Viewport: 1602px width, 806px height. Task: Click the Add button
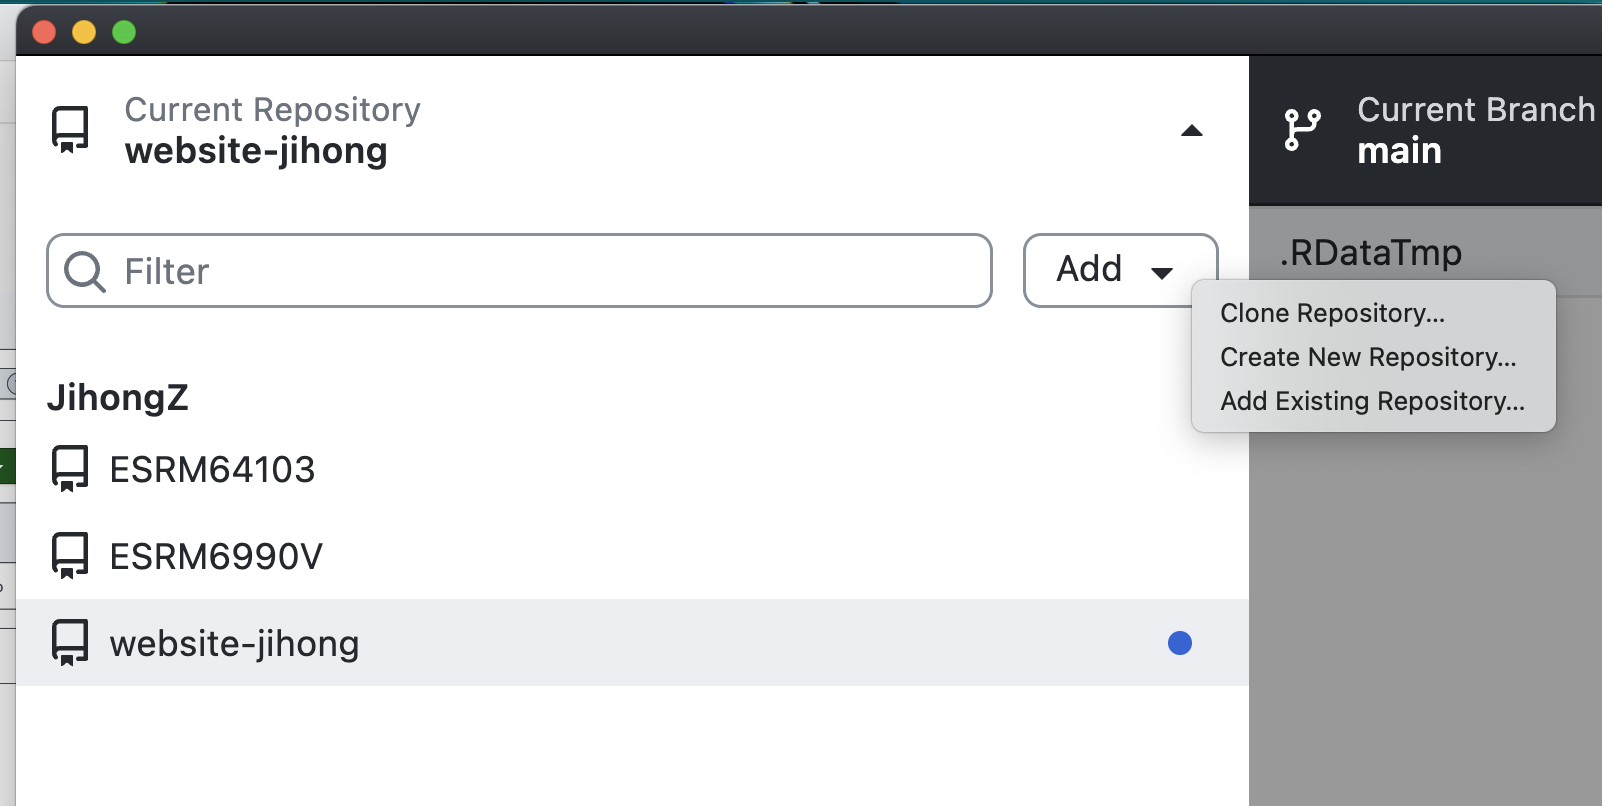(x=1120, y=270)
